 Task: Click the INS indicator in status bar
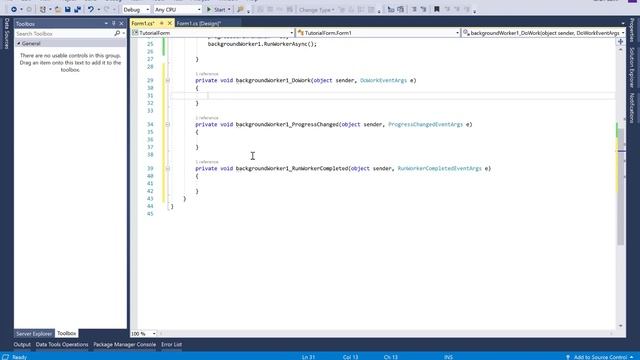(x=448, y=357)
